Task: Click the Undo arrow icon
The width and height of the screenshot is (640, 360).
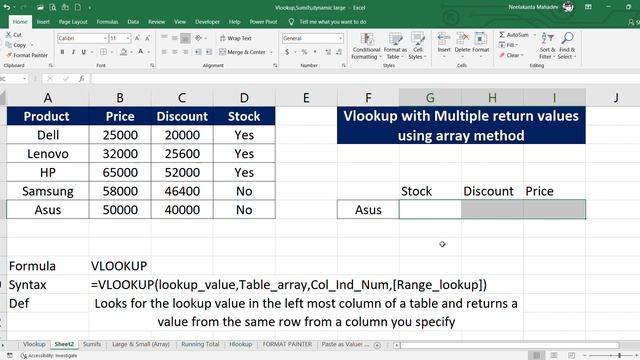Action: 7,7
